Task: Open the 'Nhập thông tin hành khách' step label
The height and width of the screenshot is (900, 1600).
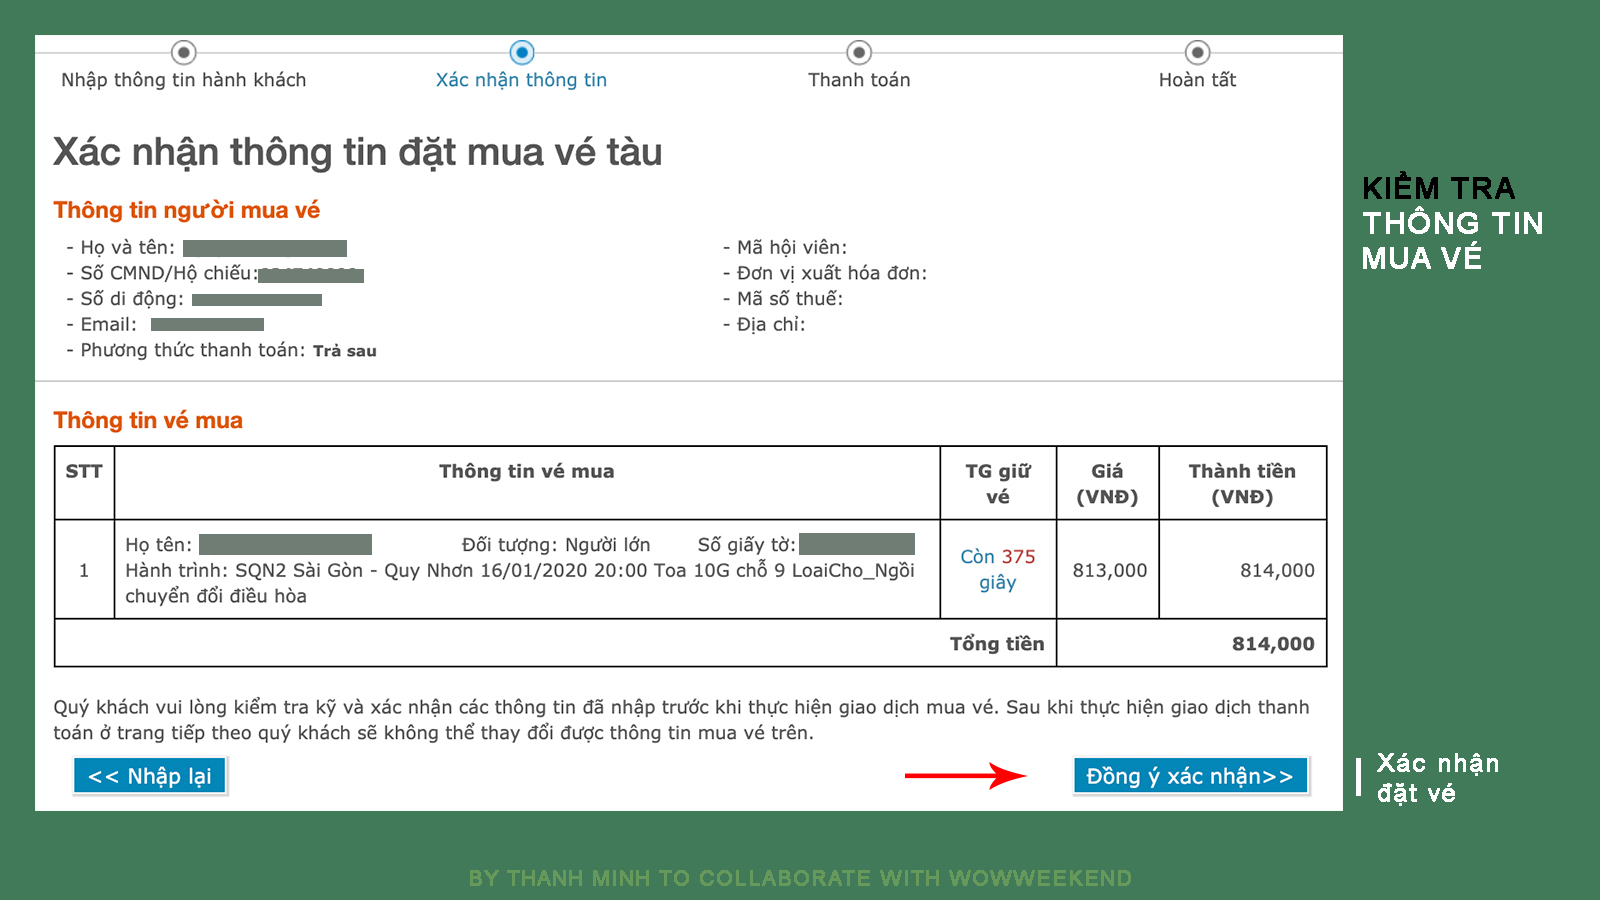Action: click(184, 80)
